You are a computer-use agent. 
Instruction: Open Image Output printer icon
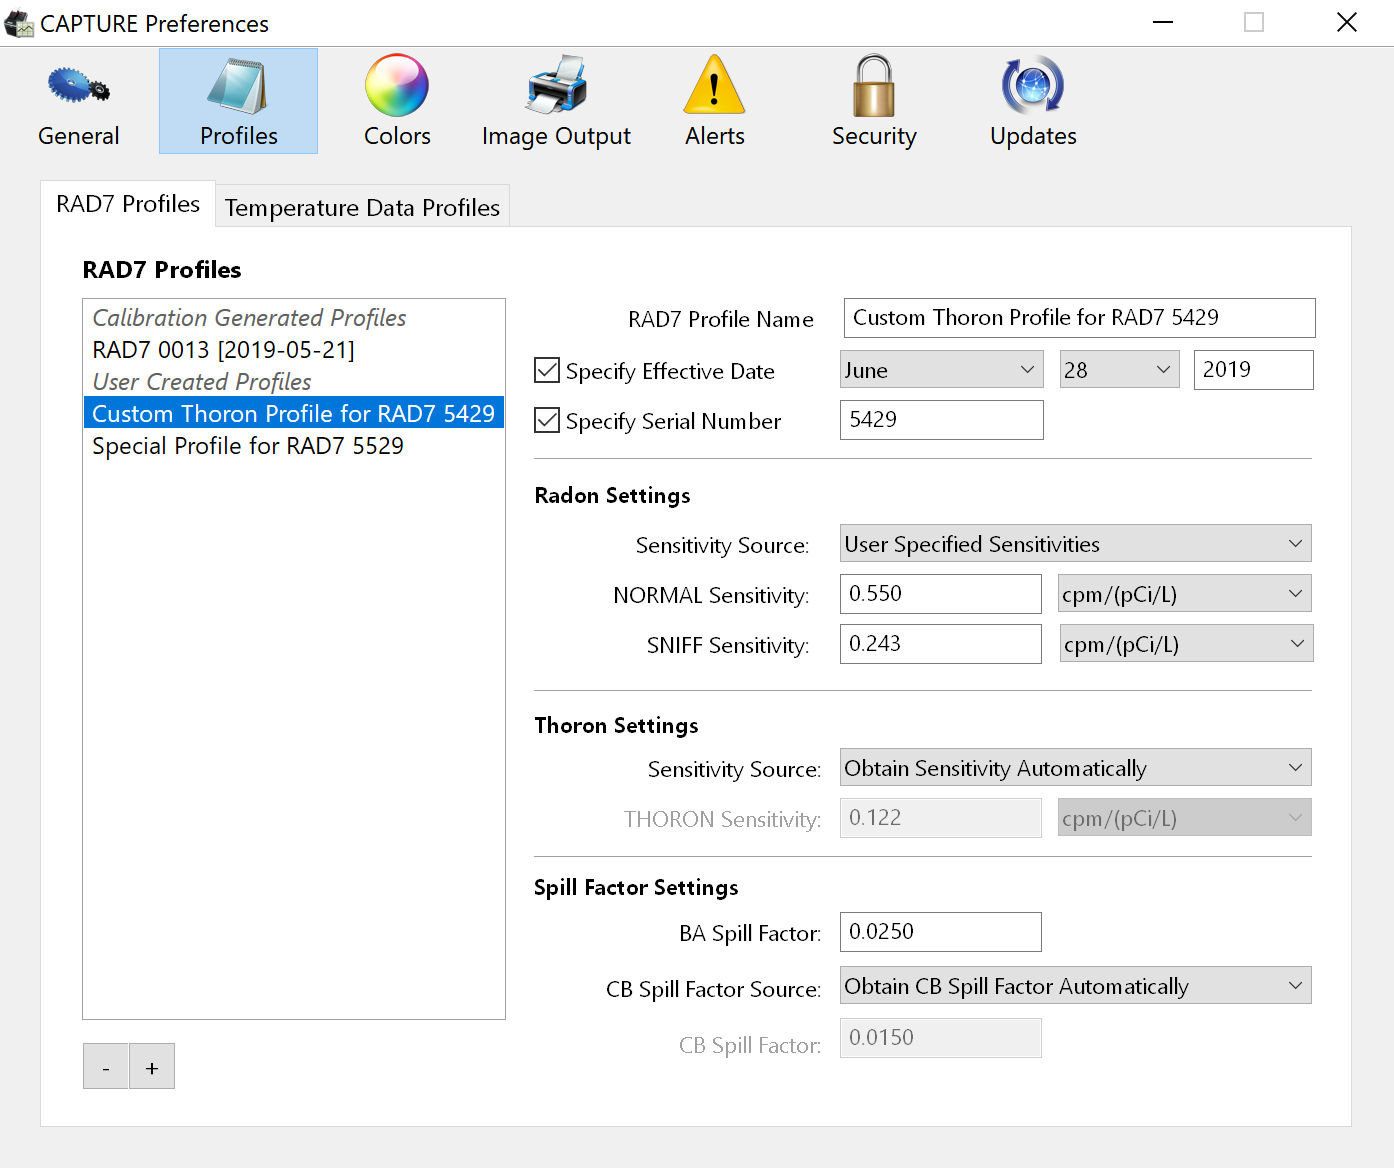click(556, 87)
